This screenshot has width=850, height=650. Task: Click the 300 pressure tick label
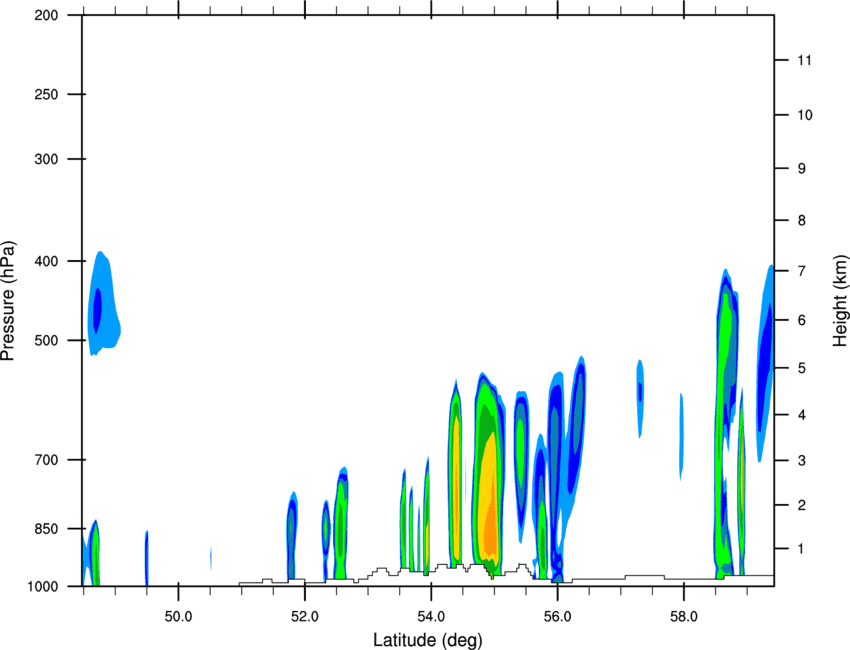(x=47, y=159)
